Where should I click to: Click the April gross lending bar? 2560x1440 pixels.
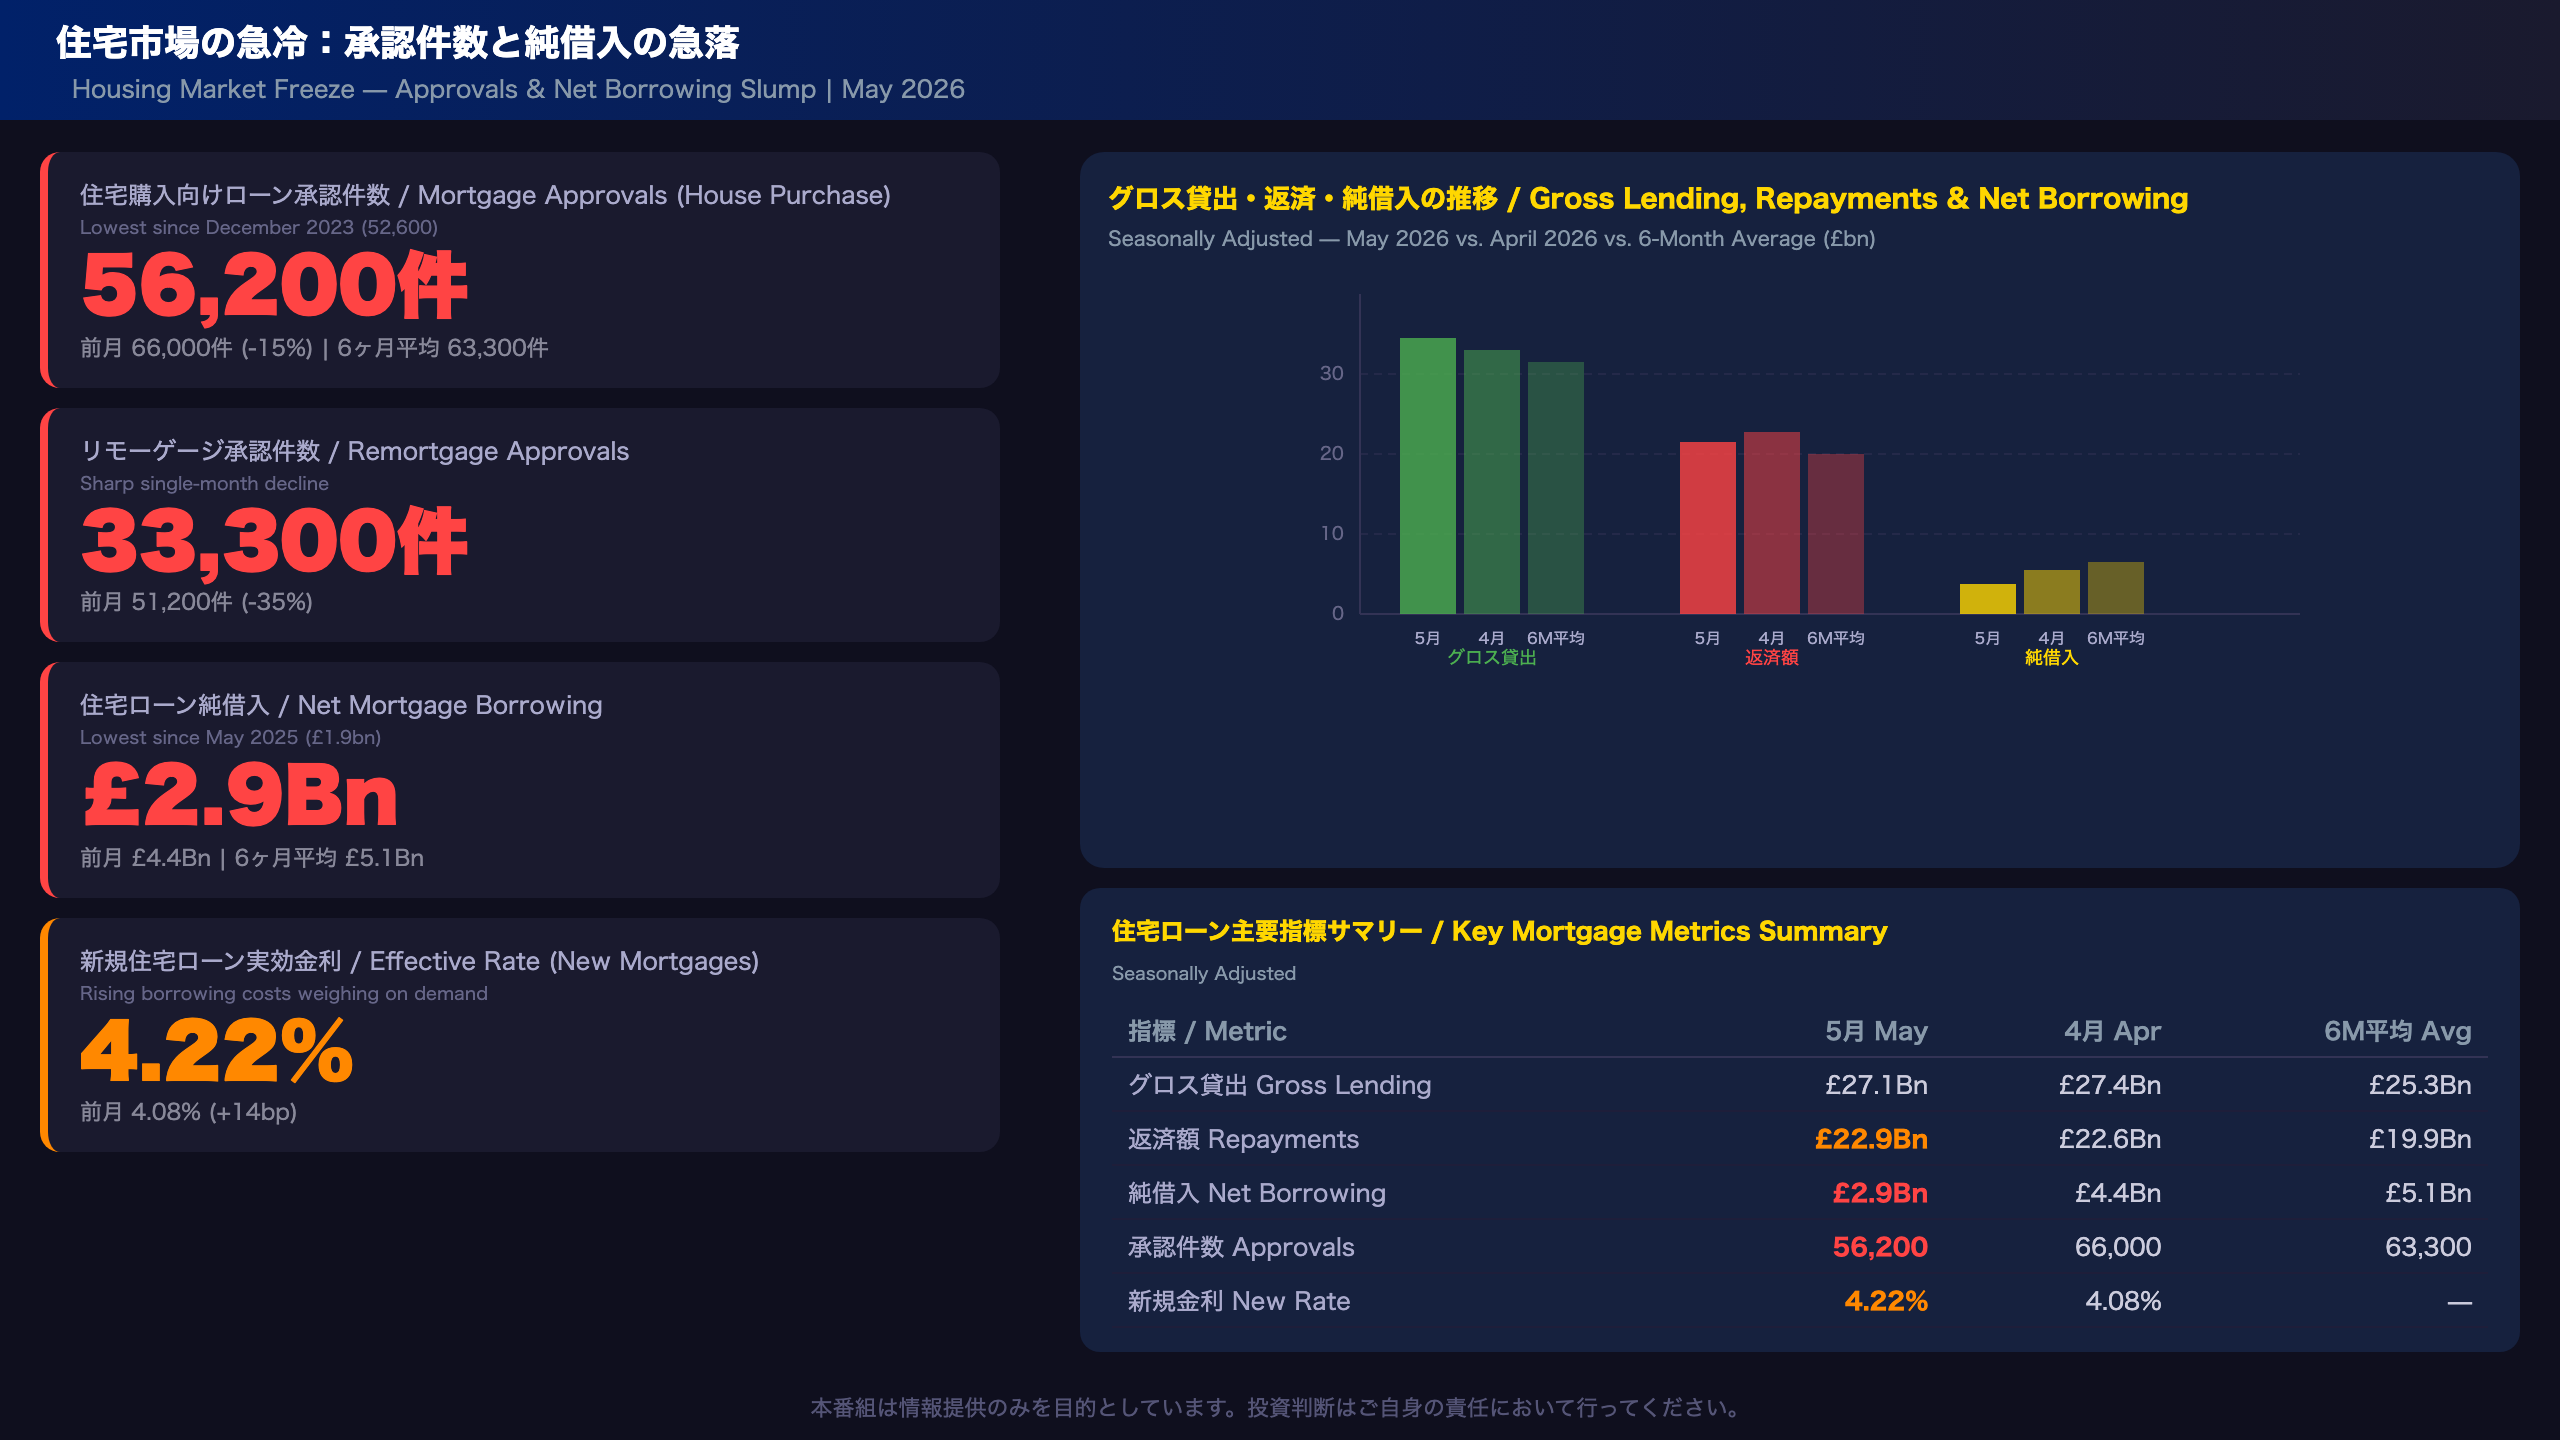click(x=1491, y=482)
